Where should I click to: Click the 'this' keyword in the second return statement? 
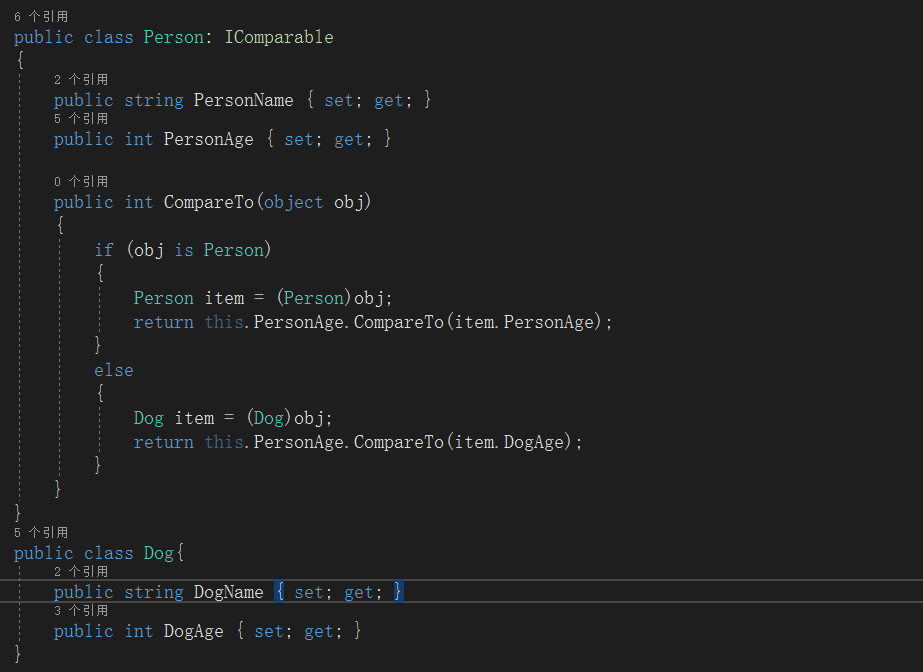point(224,443)
